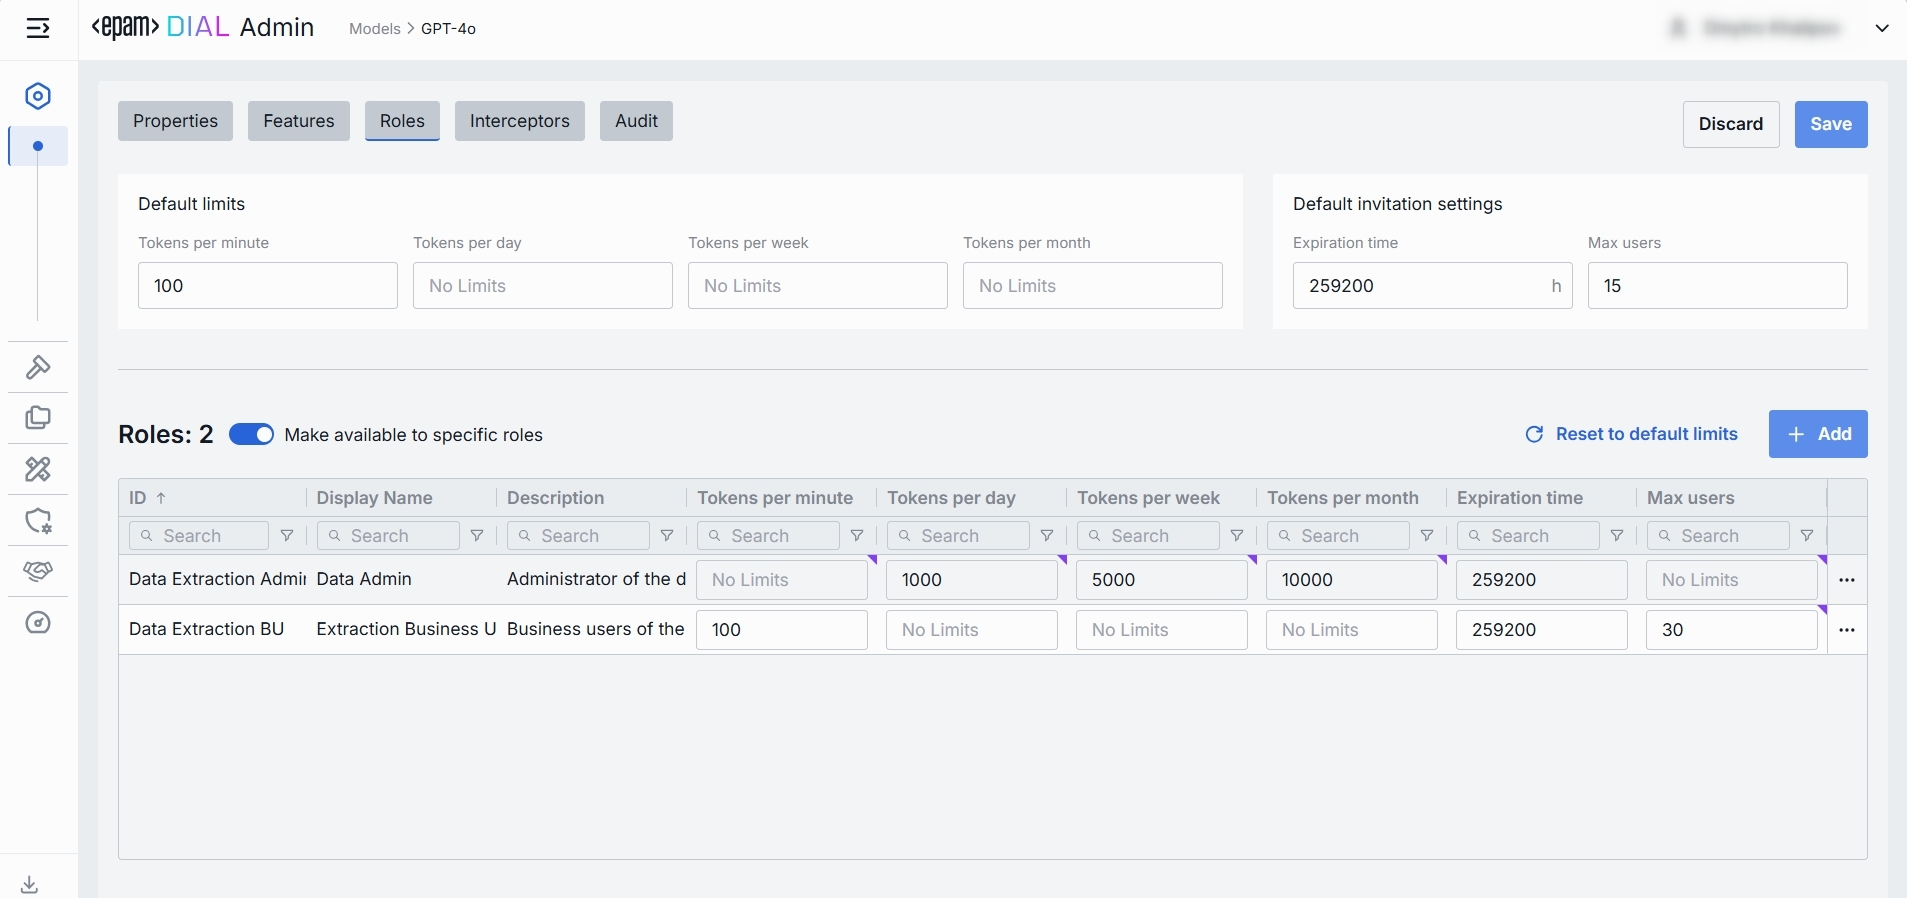
Task: Click the handshake icon in the sidebar
Action: pos(38,571)
